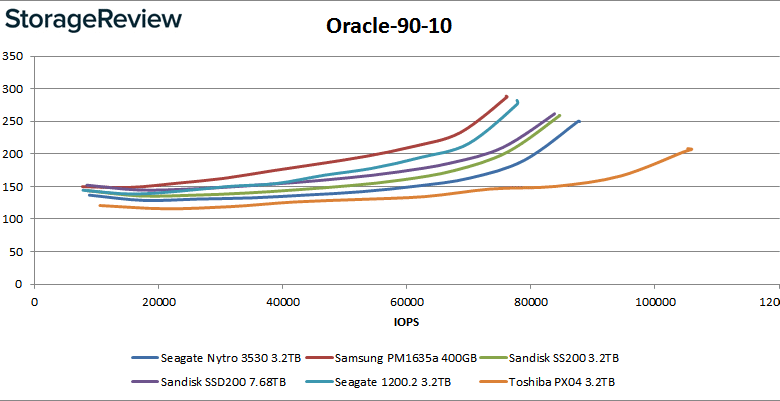Click the 60000 x-axis value
The image size is (780, 401).
(406, 301)
